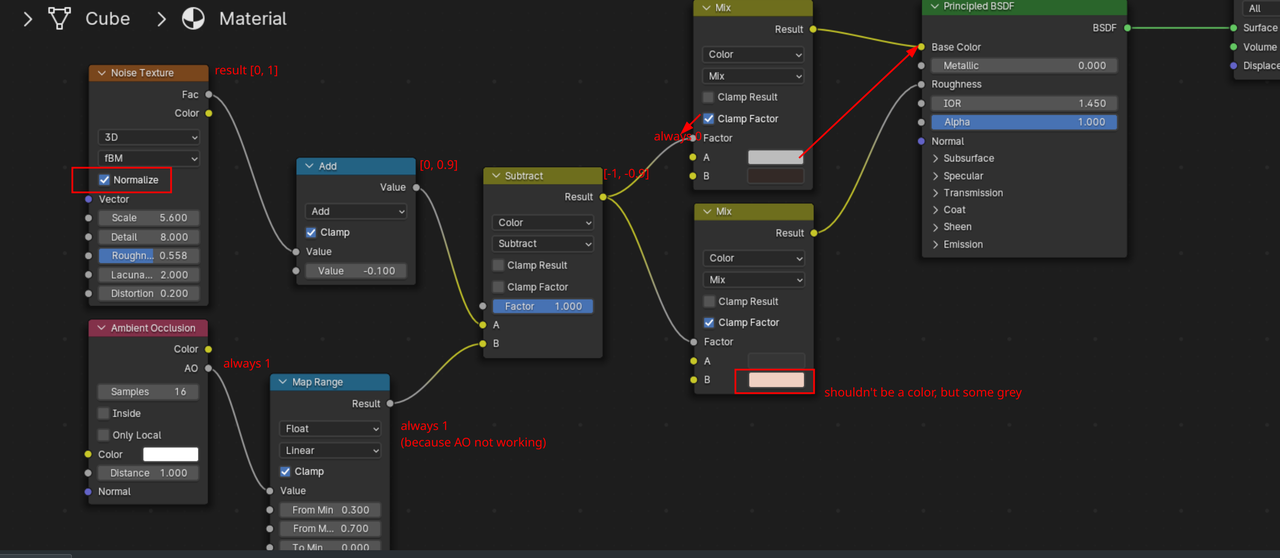Click the Alpha 1.000 slider
Screen dimensions: 1280x558
click(x=1024, y=122)
